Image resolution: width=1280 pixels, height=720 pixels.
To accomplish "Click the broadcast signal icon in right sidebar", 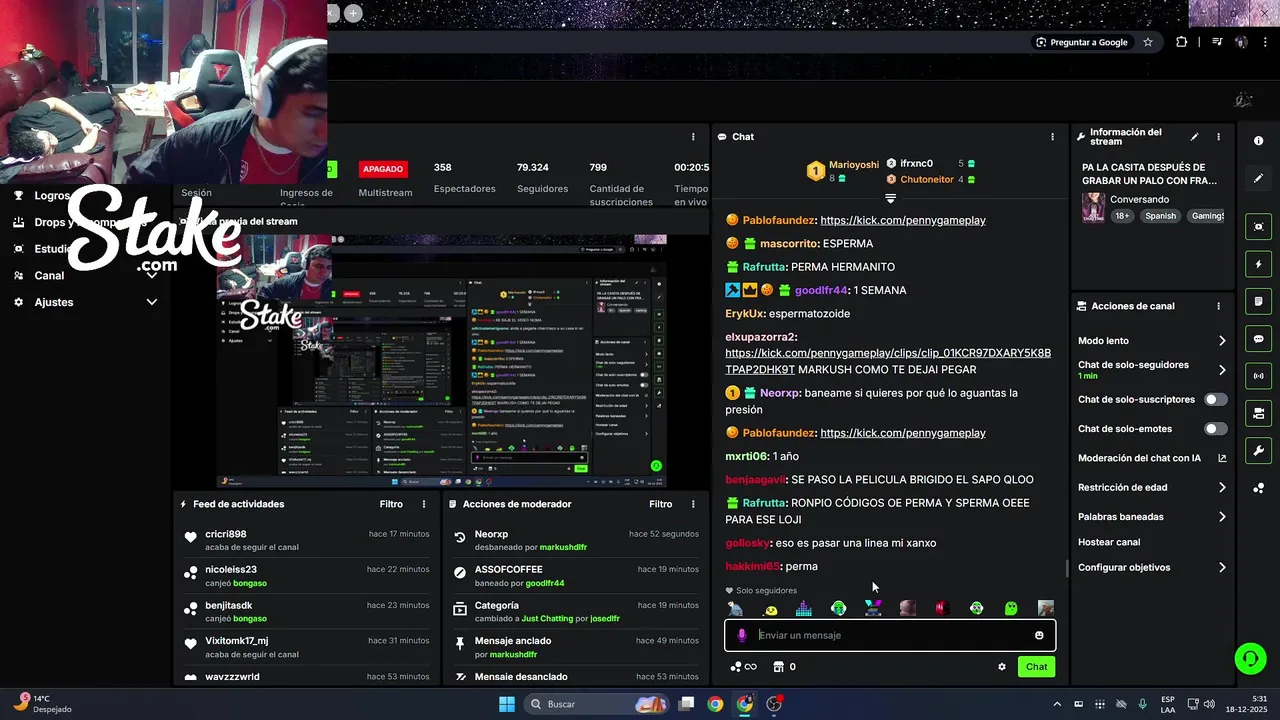I will pos(1258,376).
